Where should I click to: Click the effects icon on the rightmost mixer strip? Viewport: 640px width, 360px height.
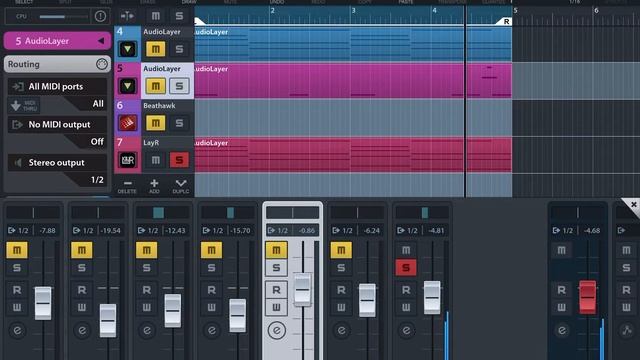627,330
